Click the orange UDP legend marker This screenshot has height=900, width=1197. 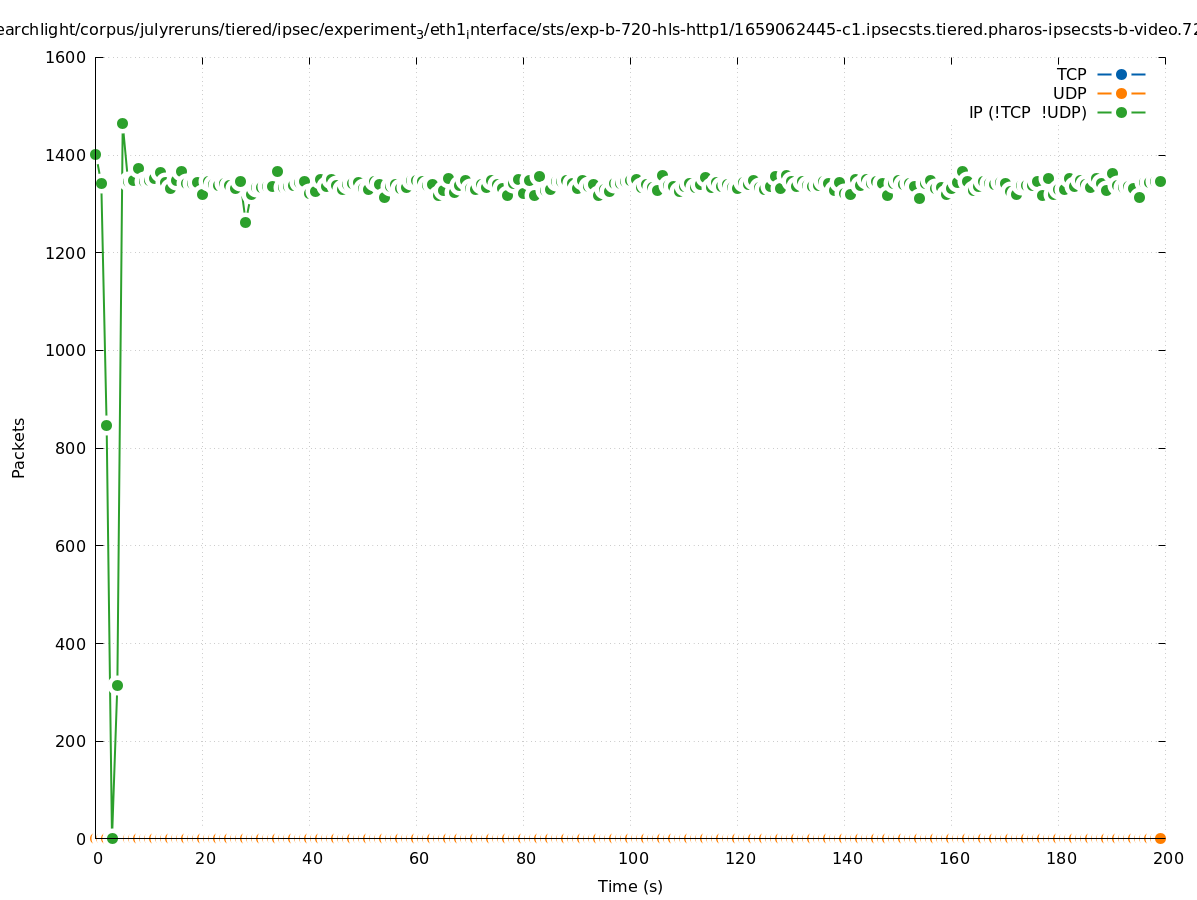click(x=1121, y=93)
